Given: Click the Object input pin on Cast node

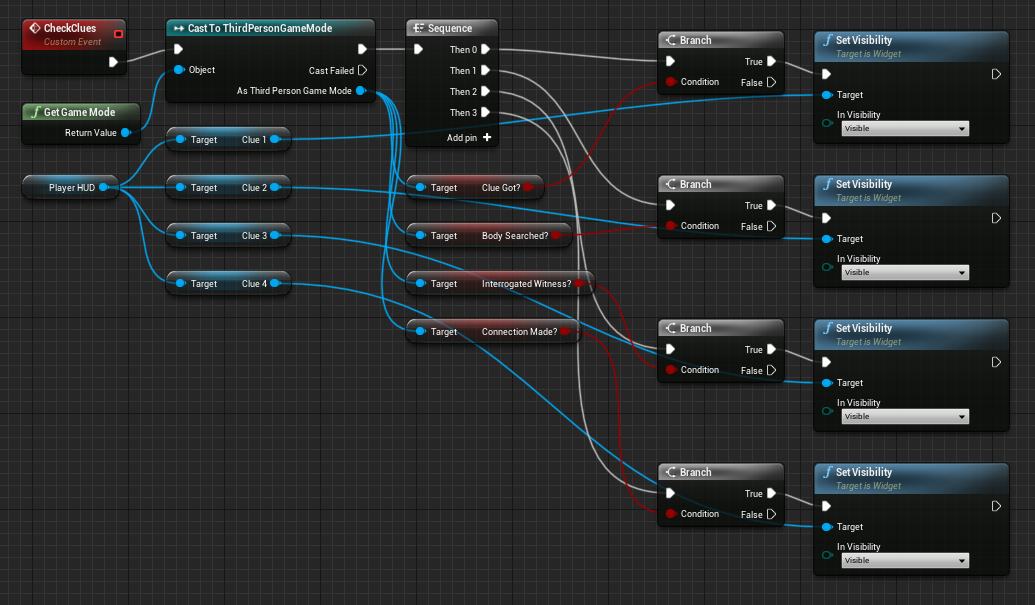Looking at the screenshot, I should [179, 70].
